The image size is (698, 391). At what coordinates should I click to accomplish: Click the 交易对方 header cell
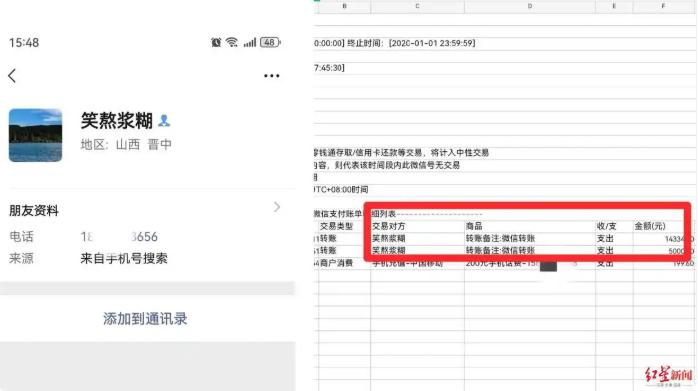tap(417, 226)
